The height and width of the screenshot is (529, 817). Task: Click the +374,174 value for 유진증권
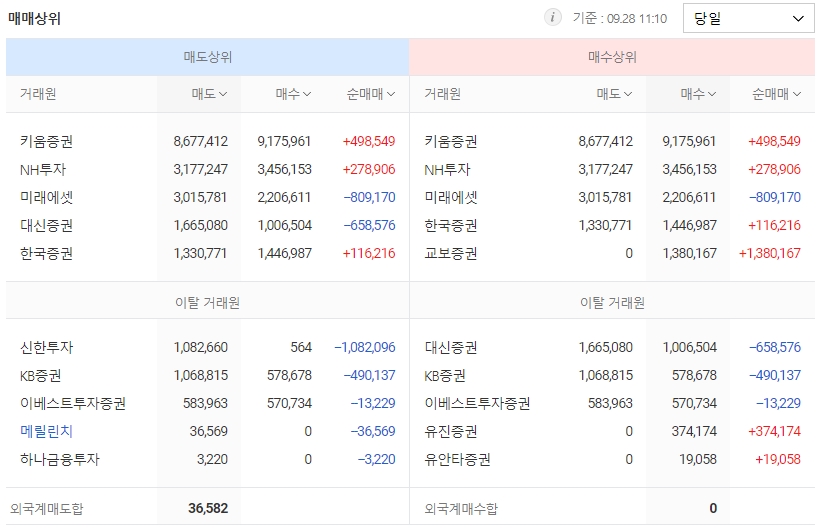(x=774, y=431)
